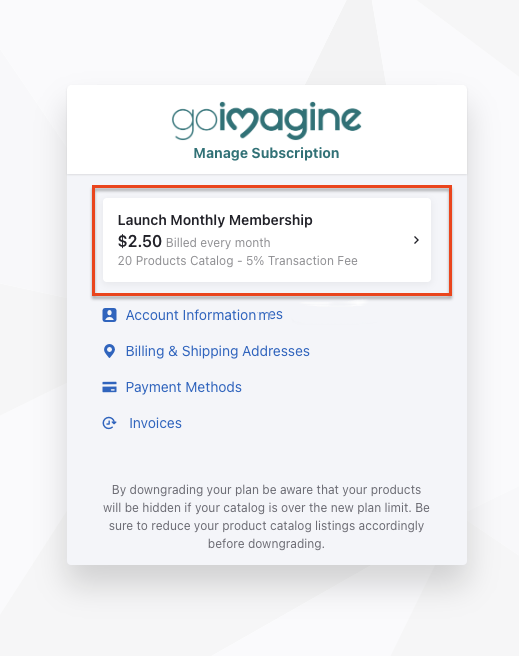519x656 pixels.
Task: Click the Invoices clock-arrow icon
Action: [110, 423]
